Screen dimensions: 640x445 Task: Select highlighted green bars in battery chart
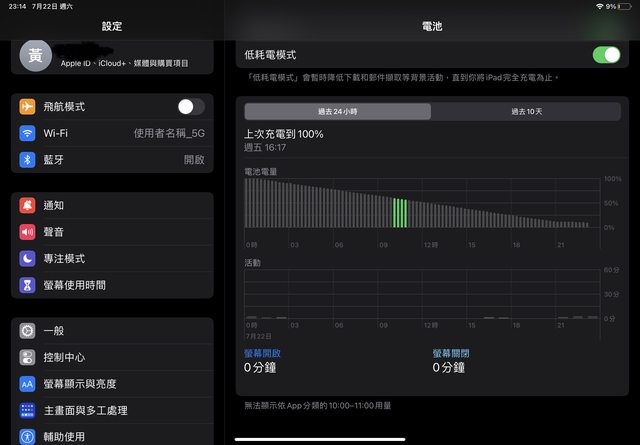tap(400, 213)
